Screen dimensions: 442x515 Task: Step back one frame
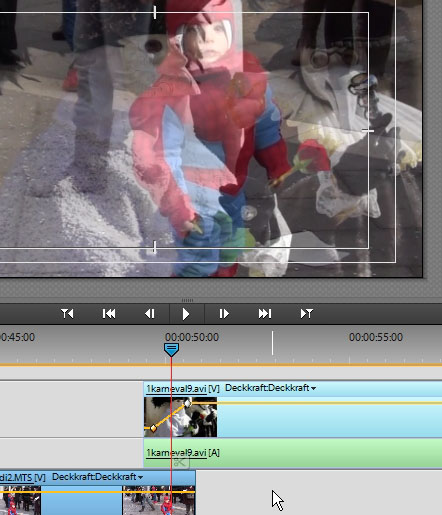(150, 314)
